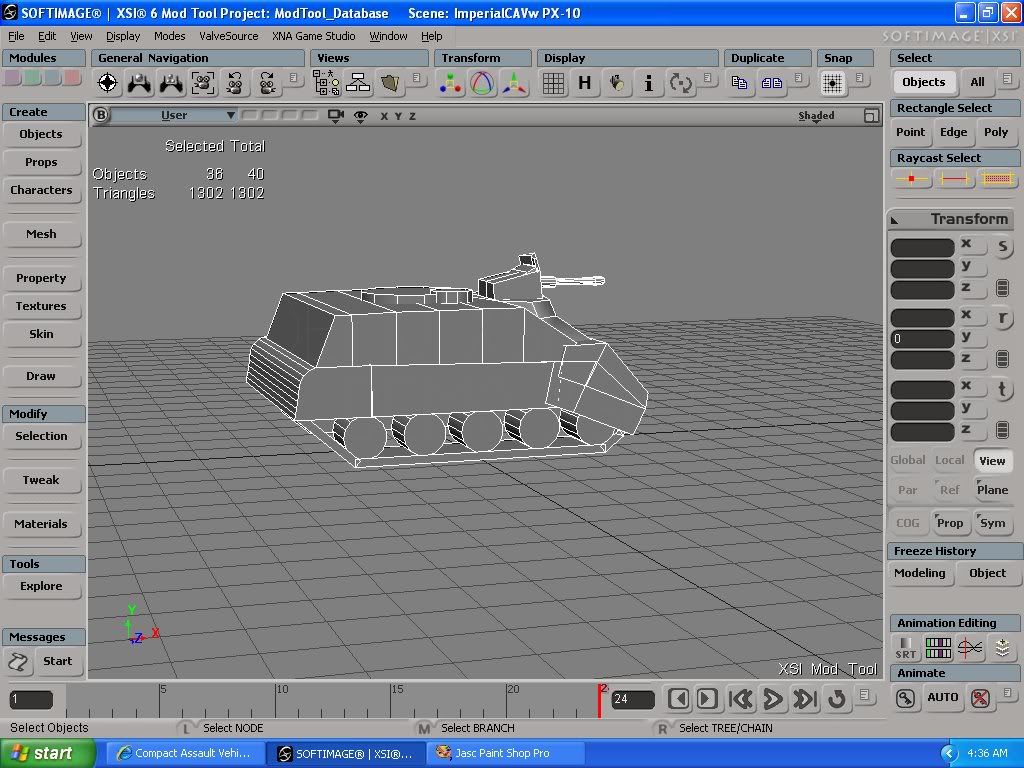Click the Duplicate multiple copies icon
The height and width of the screenshot is (768, 1024).
coord(771,83)
